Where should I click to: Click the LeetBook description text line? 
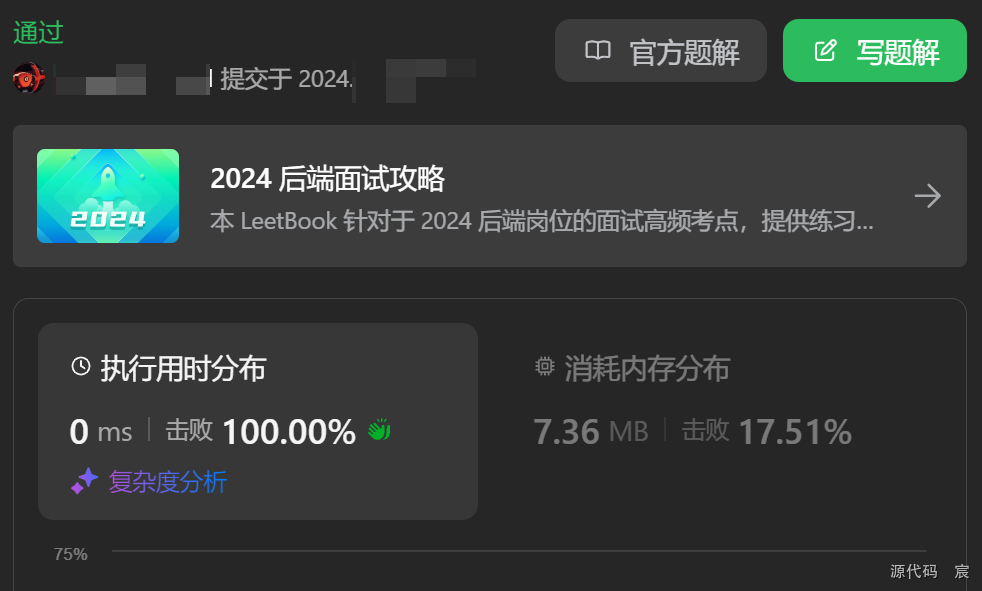(x=542, y=221)
